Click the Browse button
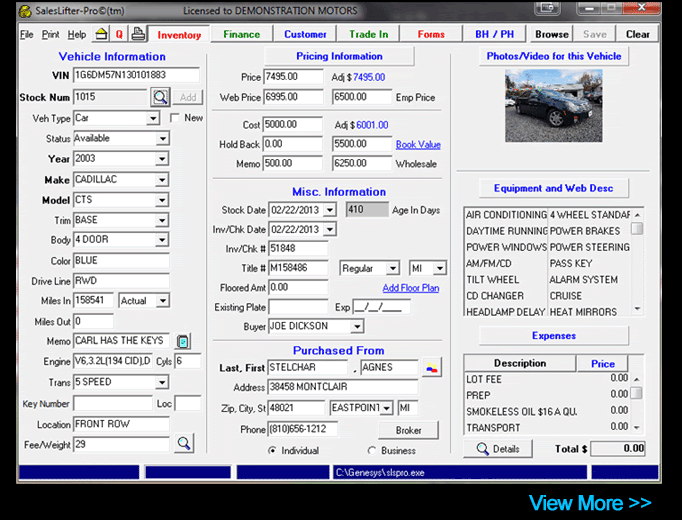 (552, 34)
